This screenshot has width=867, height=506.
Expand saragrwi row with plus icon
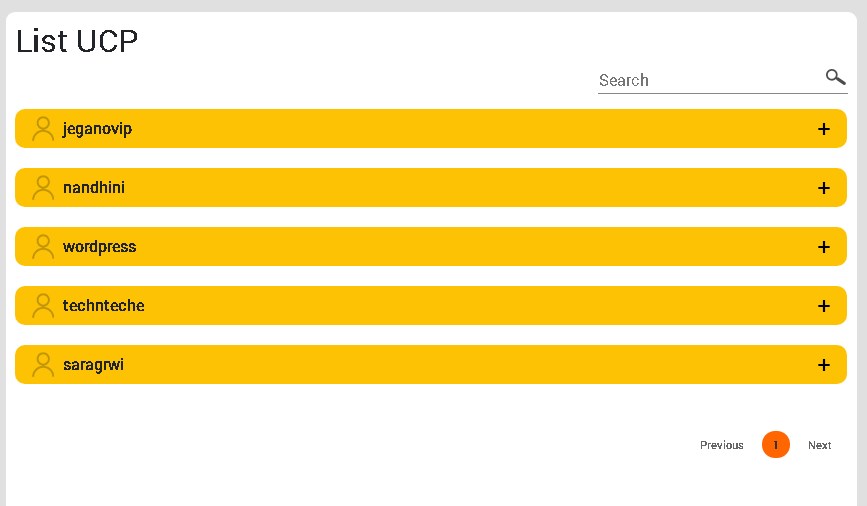824,365
